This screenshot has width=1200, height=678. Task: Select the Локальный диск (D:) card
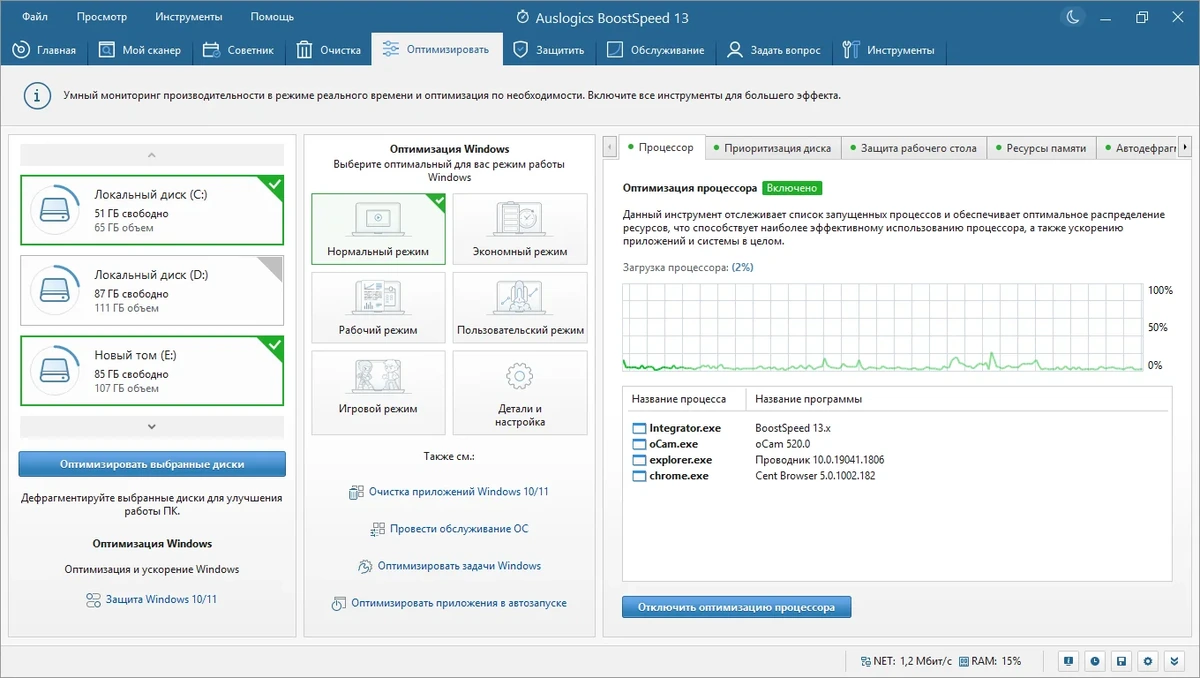(x=152, y=290)
